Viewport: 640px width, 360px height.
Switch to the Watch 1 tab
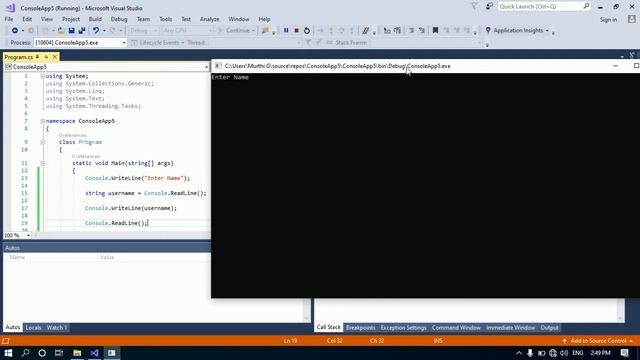tap(56, 328)
